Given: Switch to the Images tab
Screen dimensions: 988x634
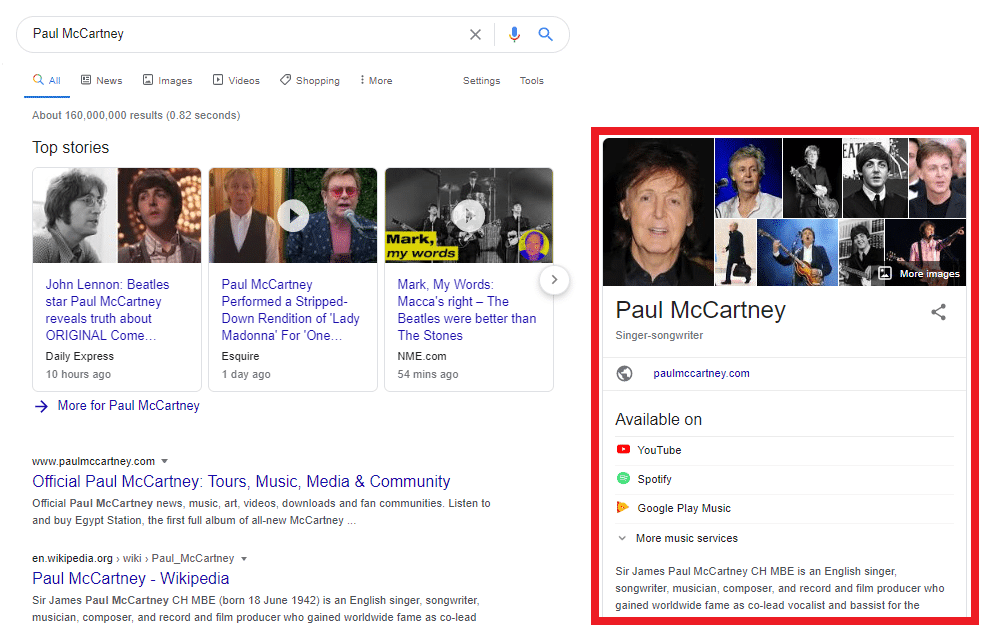Looking at the screenshot, I should 167,81.
